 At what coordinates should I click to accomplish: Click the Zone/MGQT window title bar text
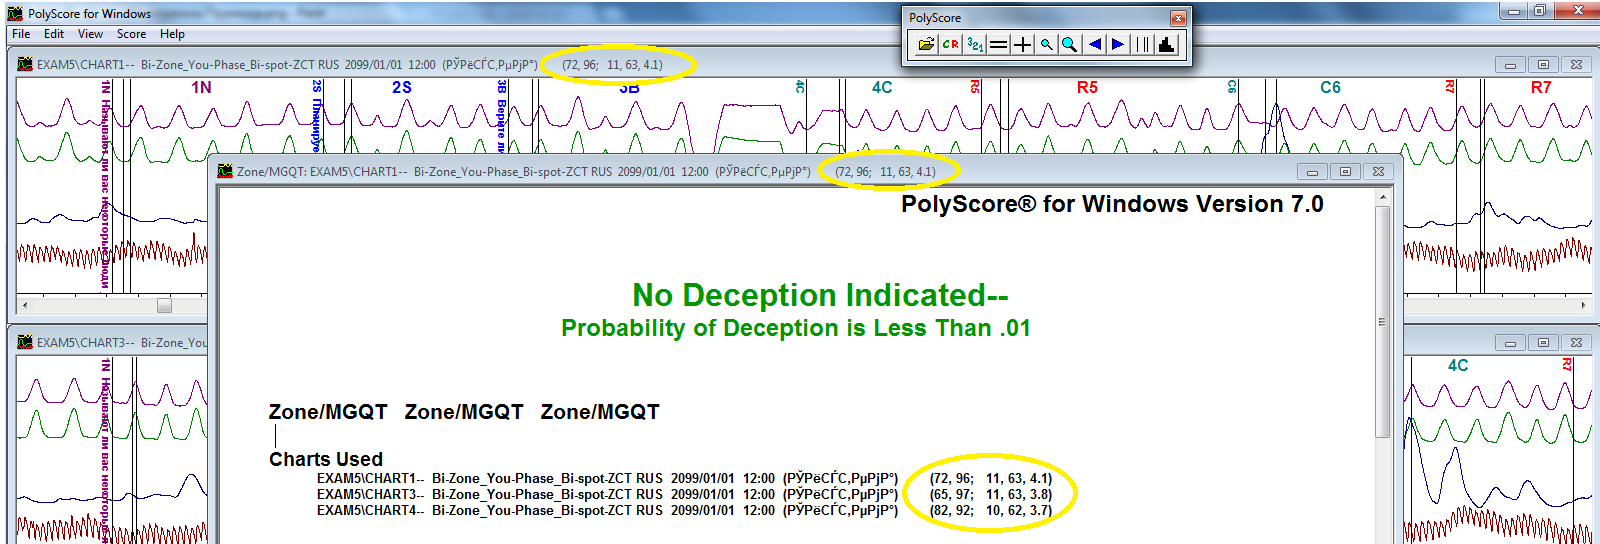point(586,171)
